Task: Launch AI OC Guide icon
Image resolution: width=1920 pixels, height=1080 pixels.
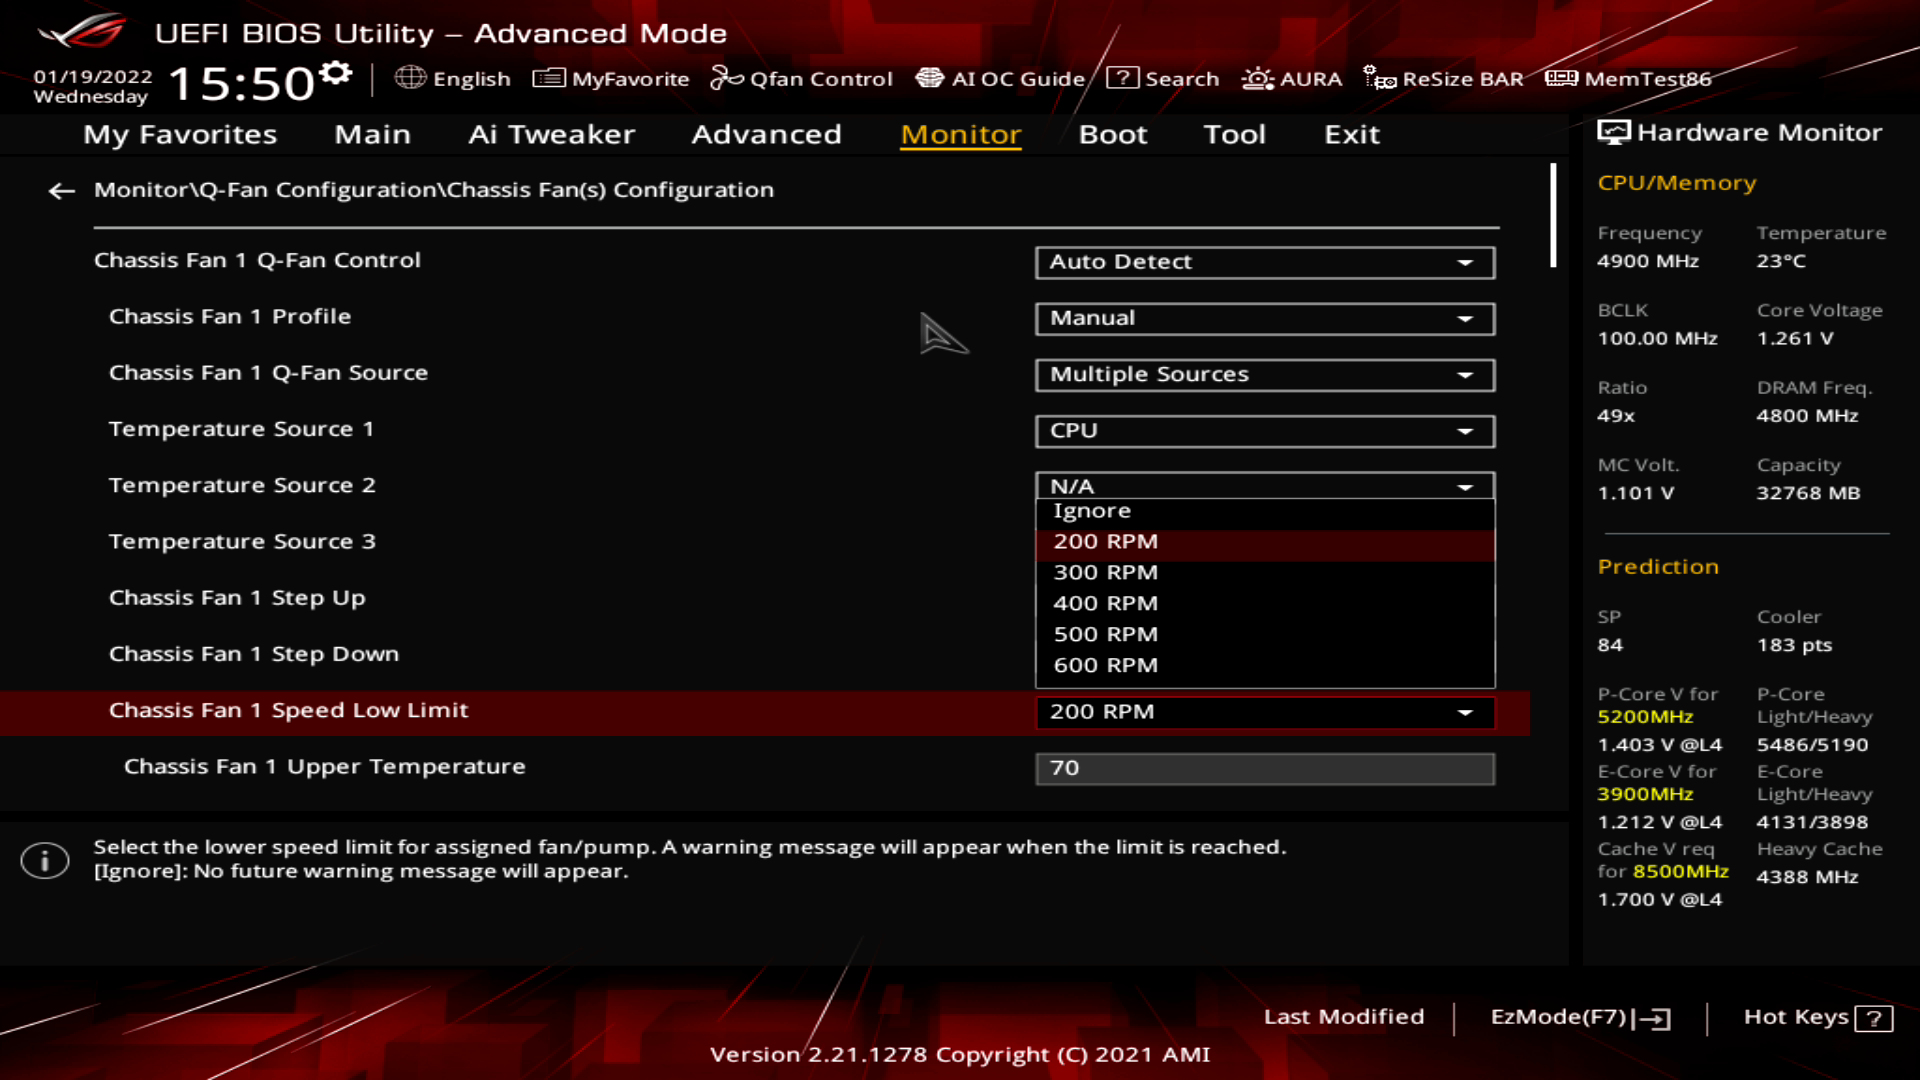Action: coord(930,78)
